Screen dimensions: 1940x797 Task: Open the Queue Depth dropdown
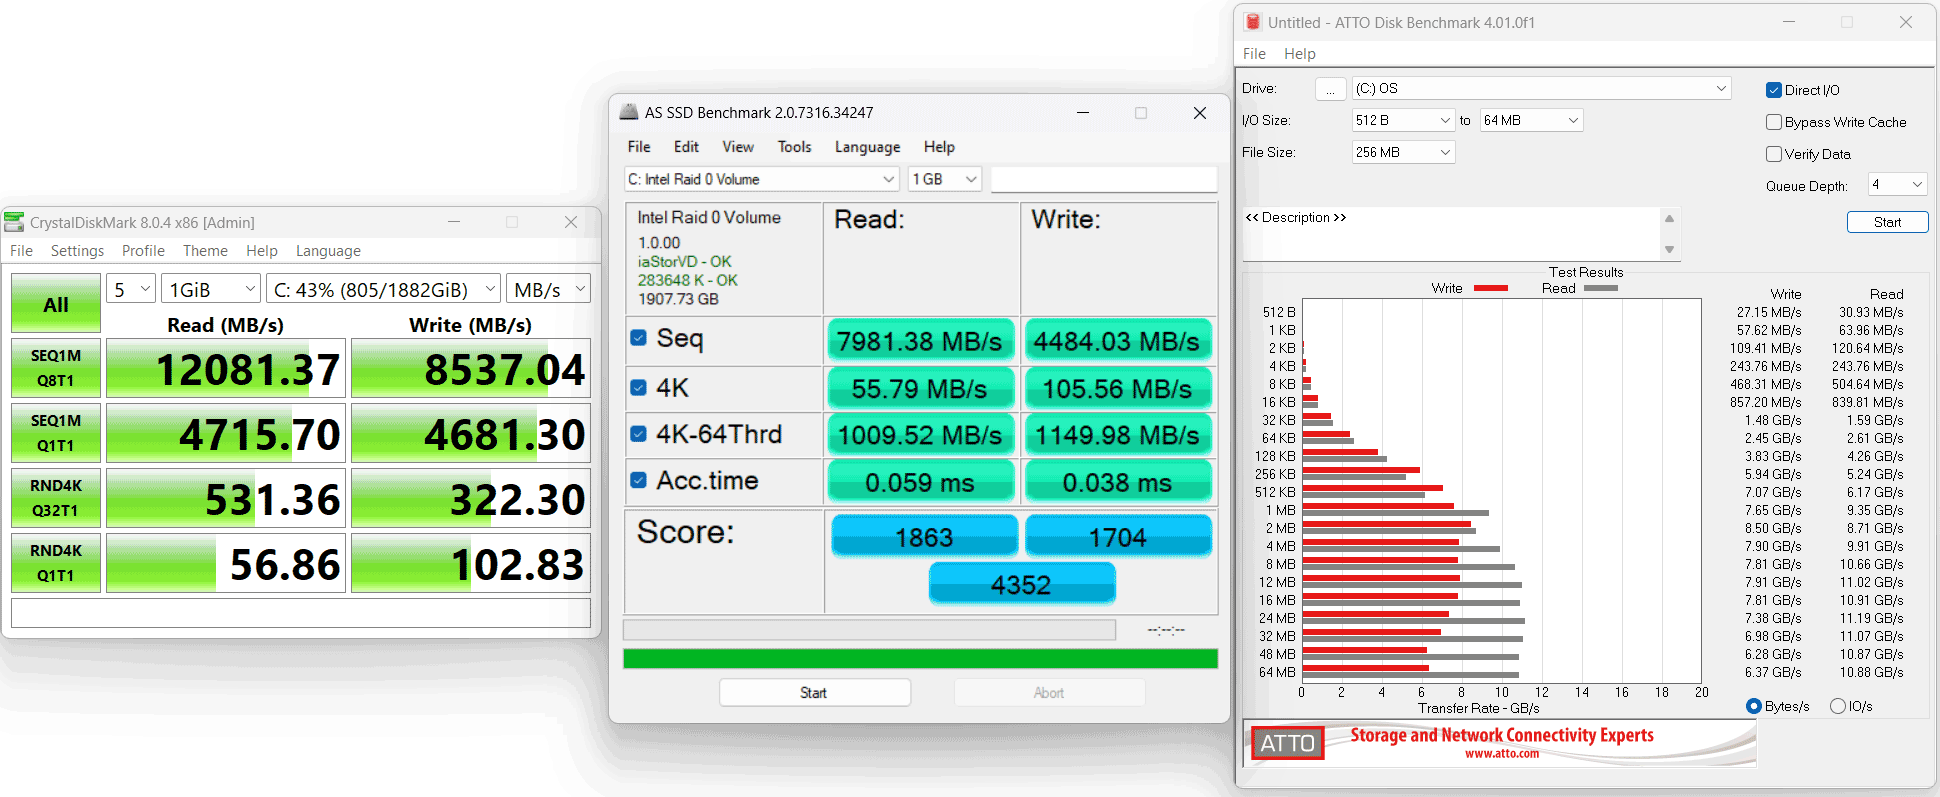click(1897, 184)
